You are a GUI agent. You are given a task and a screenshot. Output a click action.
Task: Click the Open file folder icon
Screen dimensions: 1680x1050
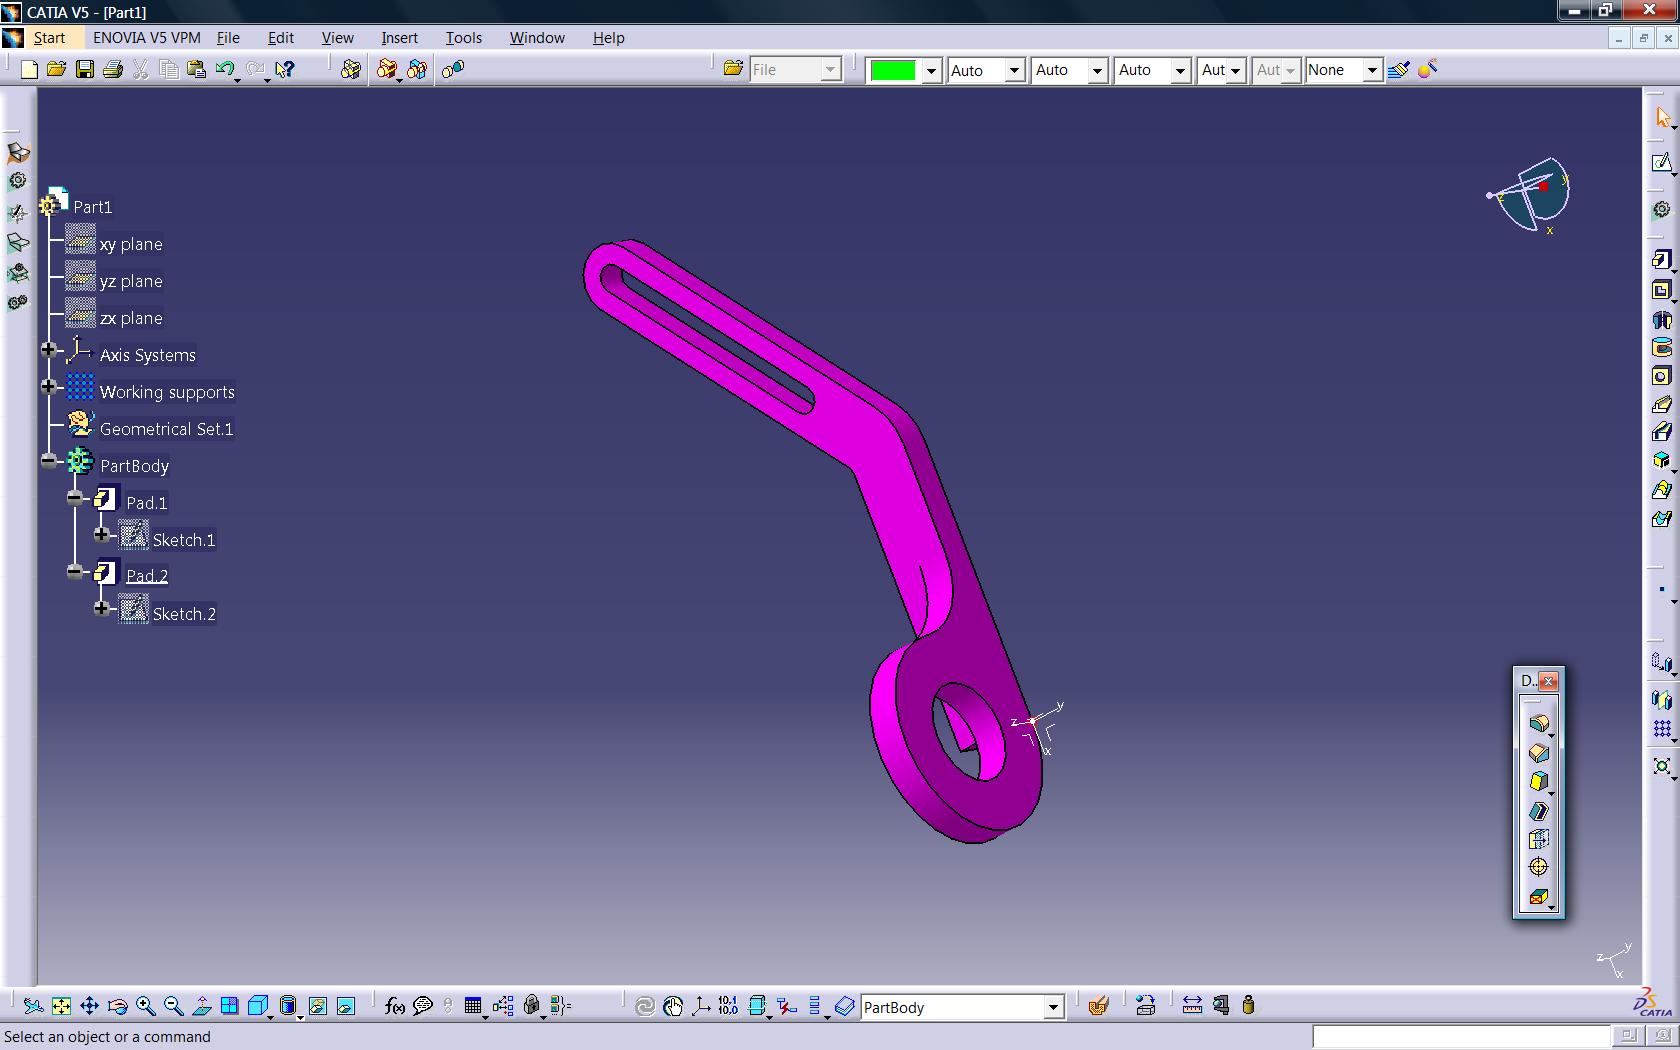point(56,69)
